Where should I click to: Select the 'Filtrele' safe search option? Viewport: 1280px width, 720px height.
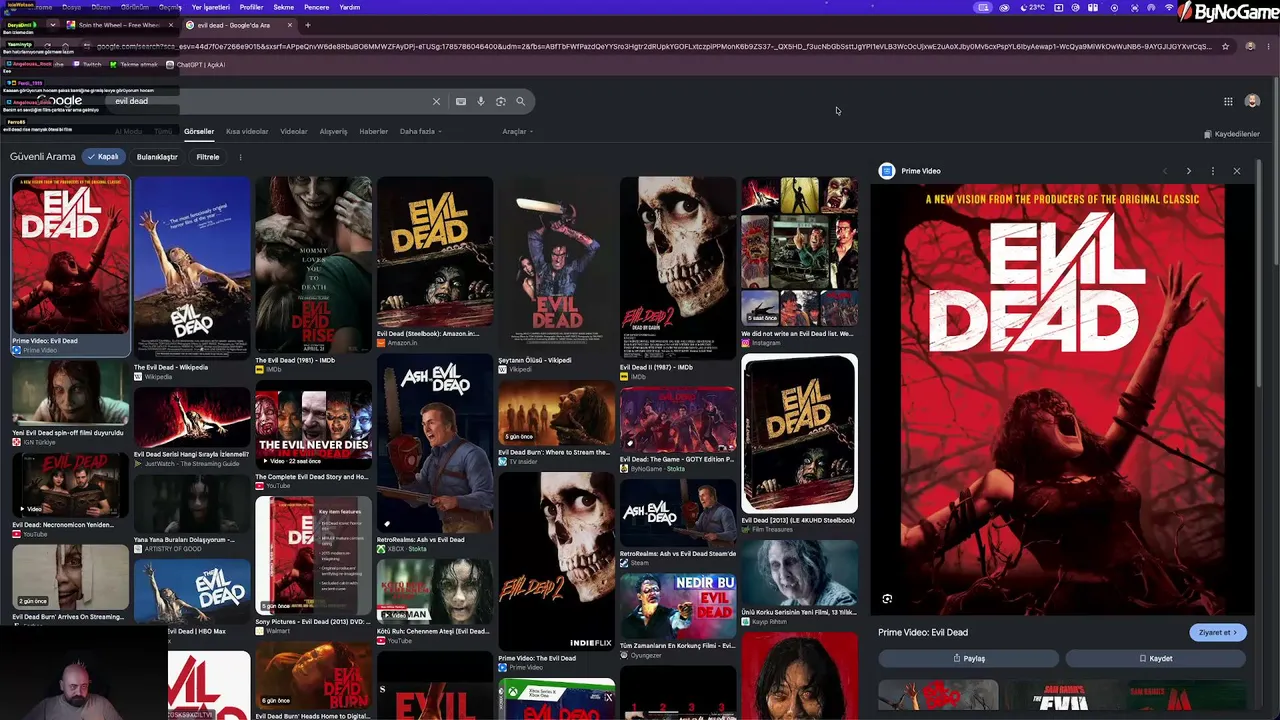208,157
